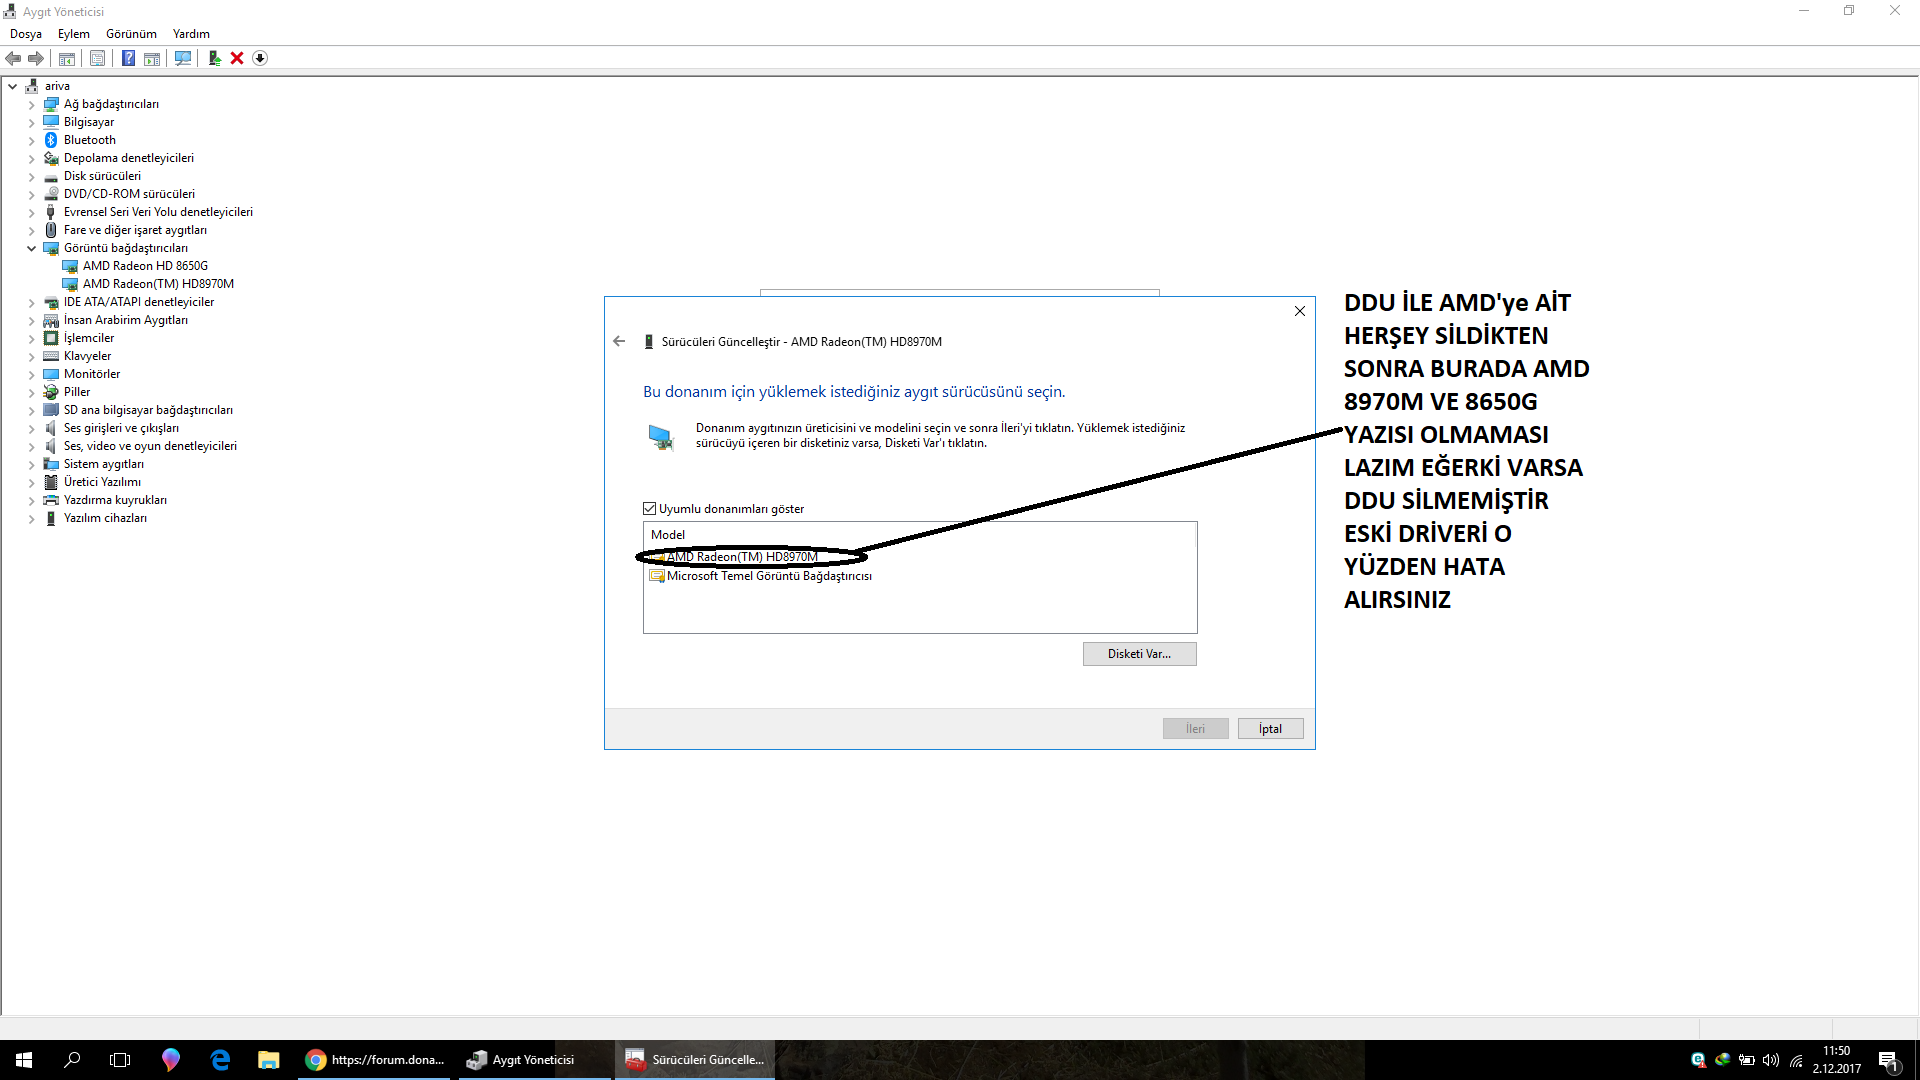Select 'AMD Radeon(TM) HD8970M' in Model list

[x=741, y=557]
